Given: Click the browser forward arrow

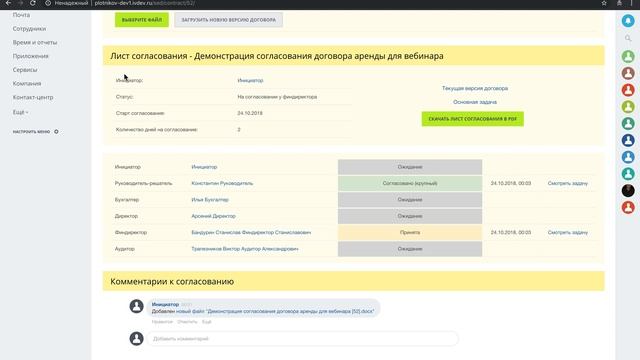Looking at the screenshot, I should [20, 3].
